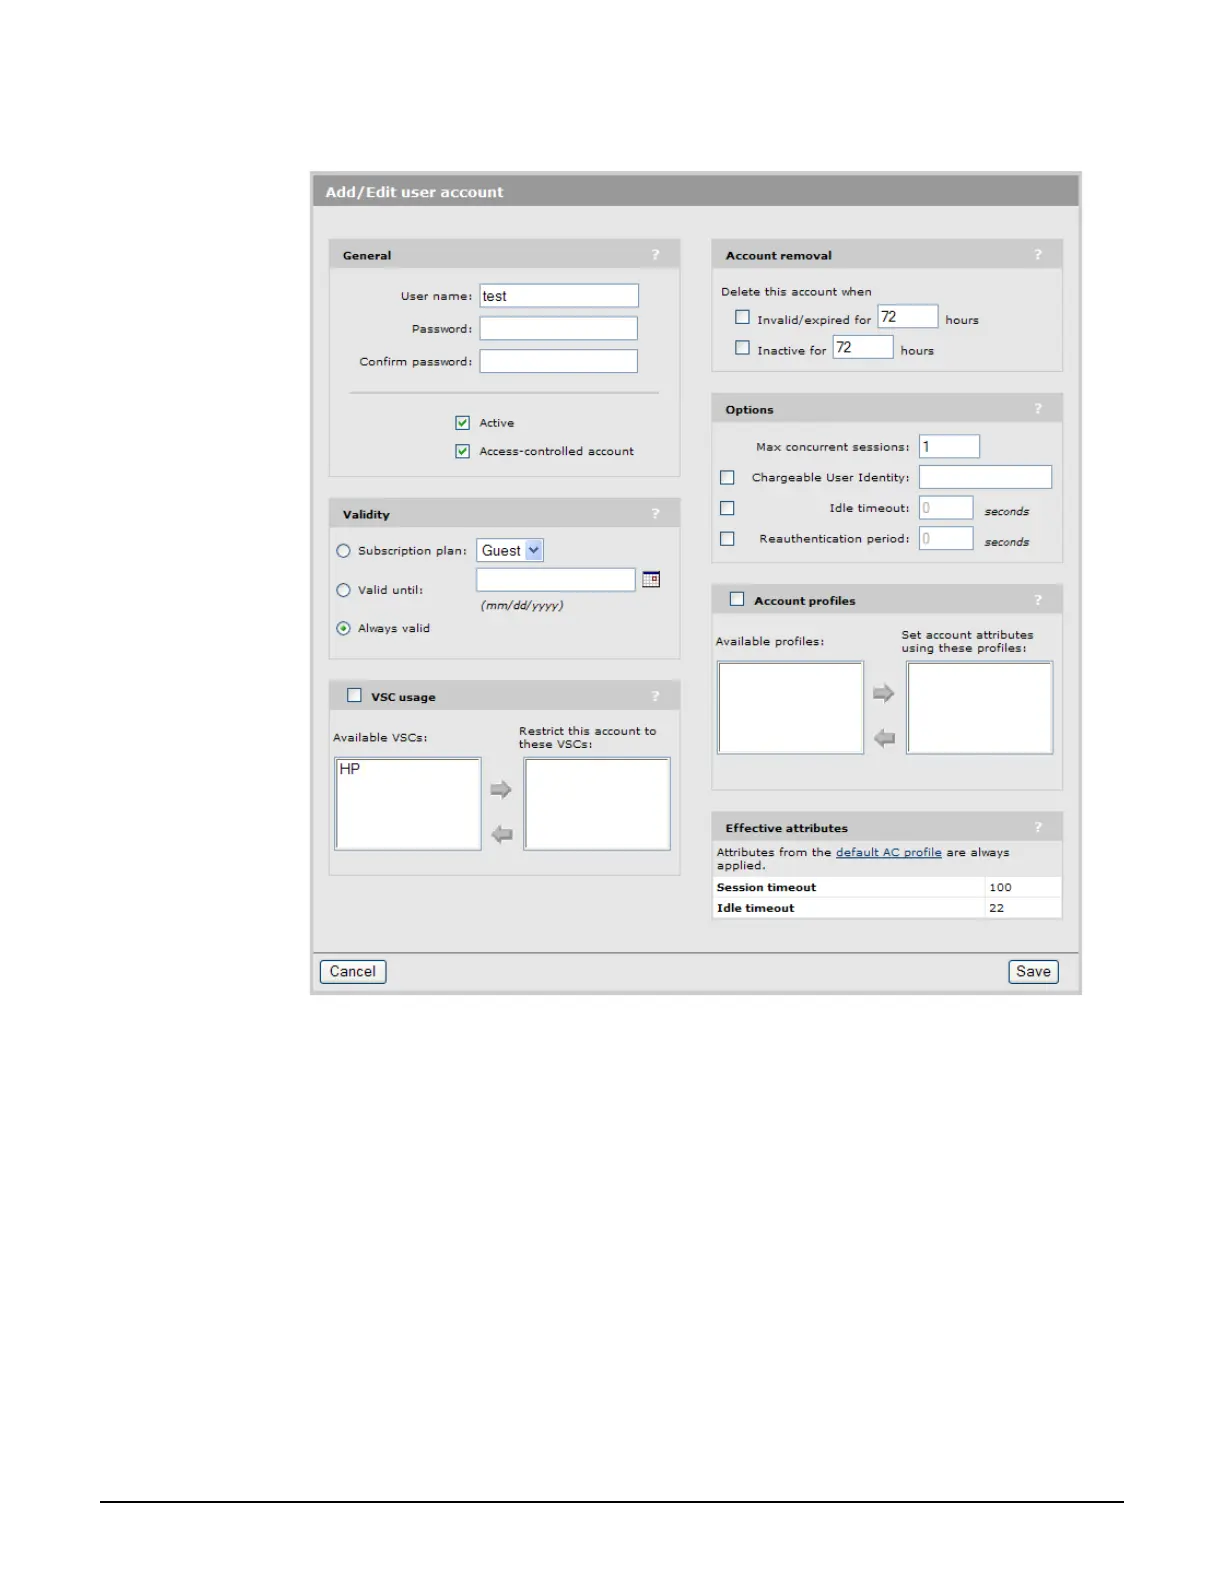Click the Set account attributes profiles list box
Screen dimensions: 1224x1584
[x=980, y=707]
